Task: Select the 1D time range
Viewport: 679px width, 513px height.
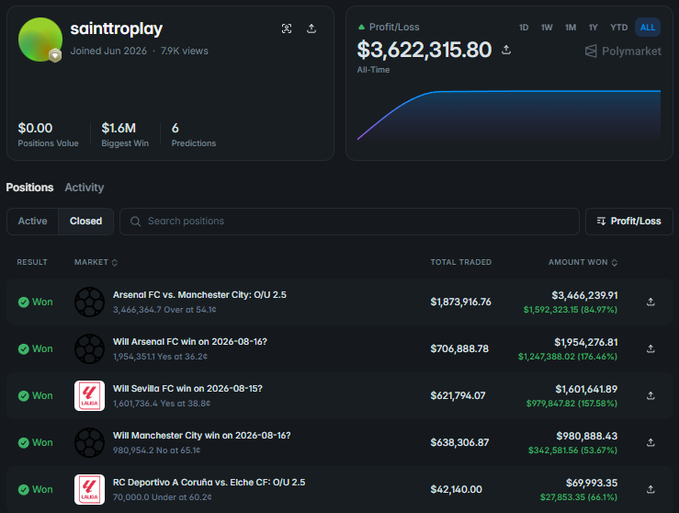Action: (x=524, y=27)
